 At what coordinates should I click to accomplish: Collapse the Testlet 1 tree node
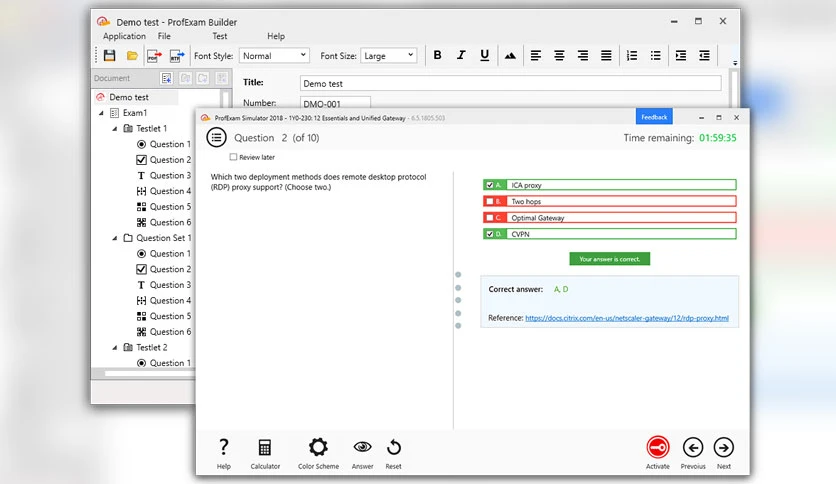click(115, 128)
